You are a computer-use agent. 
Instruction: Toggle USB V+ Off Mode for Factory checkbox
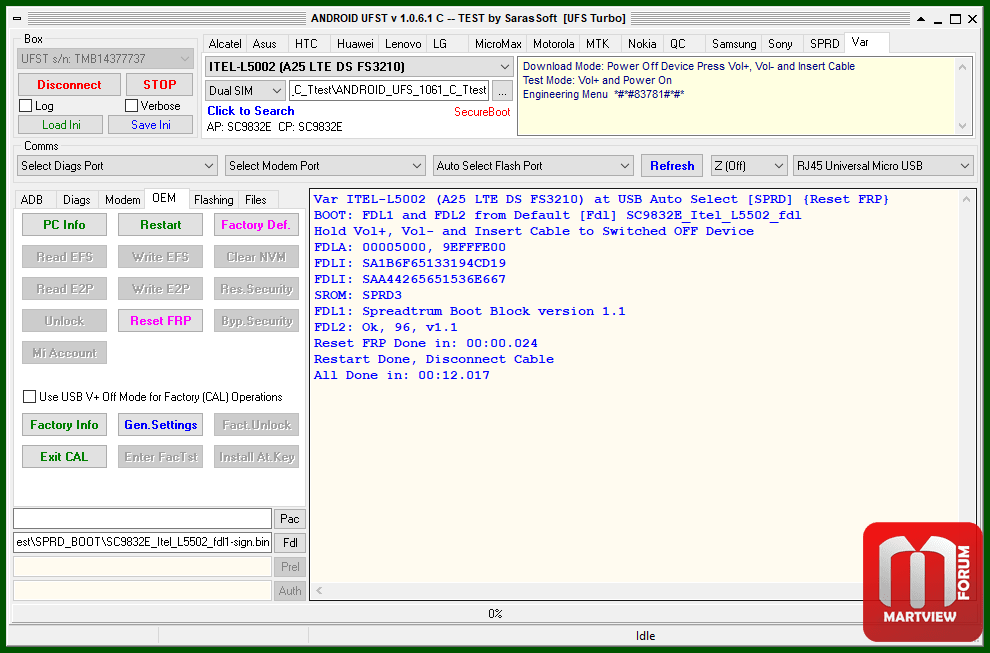(x=29, y=397)
